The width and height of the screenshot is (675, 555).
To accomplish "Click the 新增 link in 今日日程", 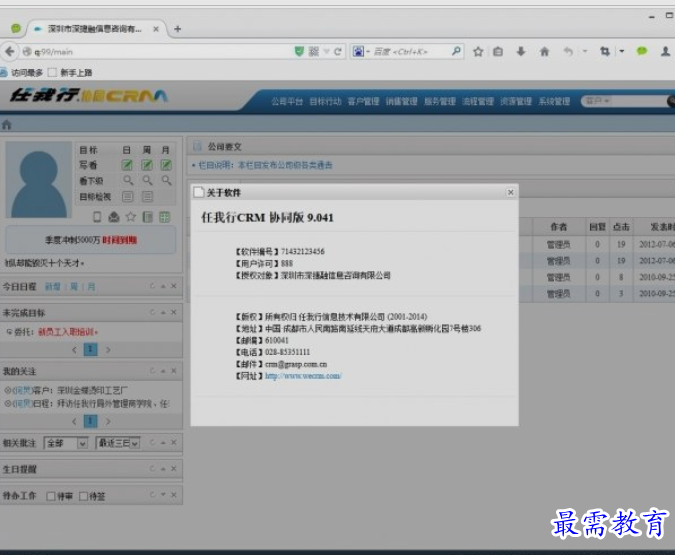I will click(53, 287).
